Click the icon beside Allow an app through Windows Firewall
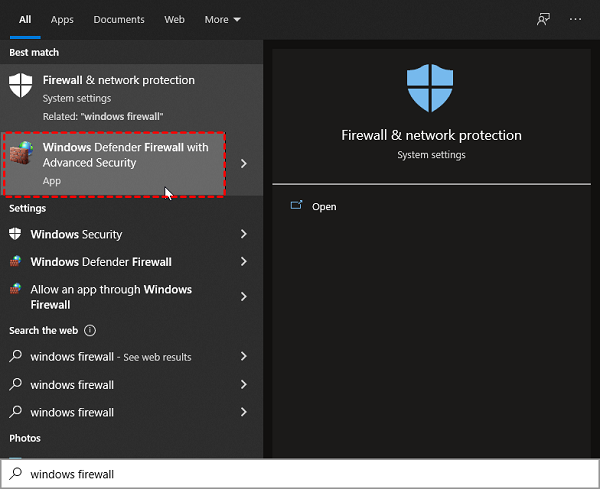The height and width of the screenshot is (489, 600). [x=15, y=289]
